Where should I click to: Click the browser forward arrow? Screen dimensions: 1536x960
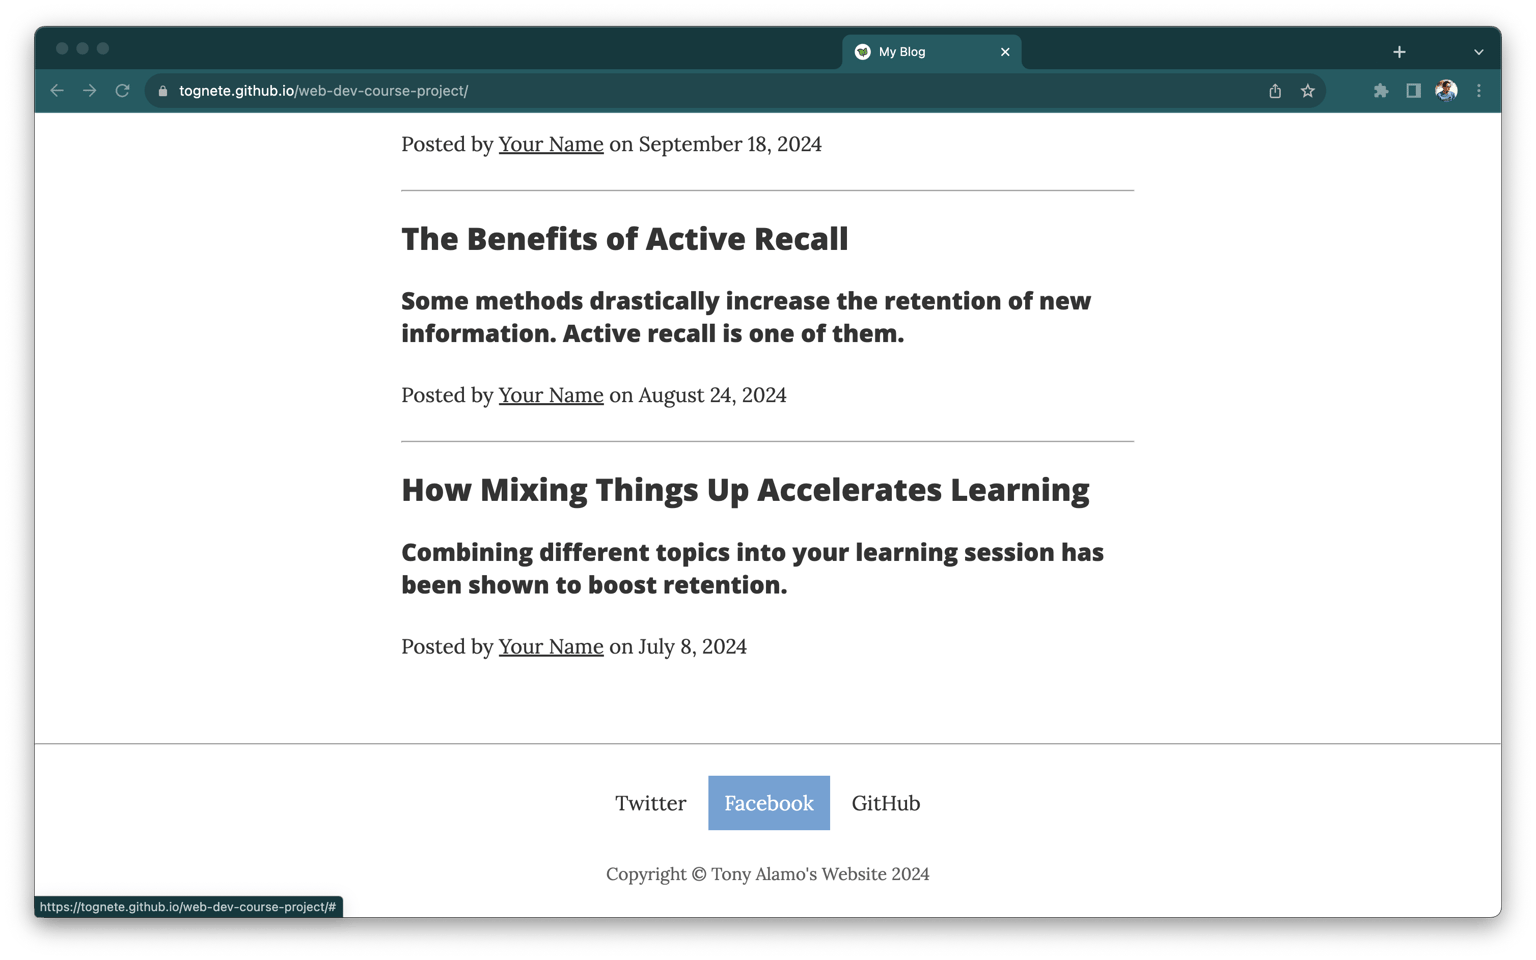(90, 91)
